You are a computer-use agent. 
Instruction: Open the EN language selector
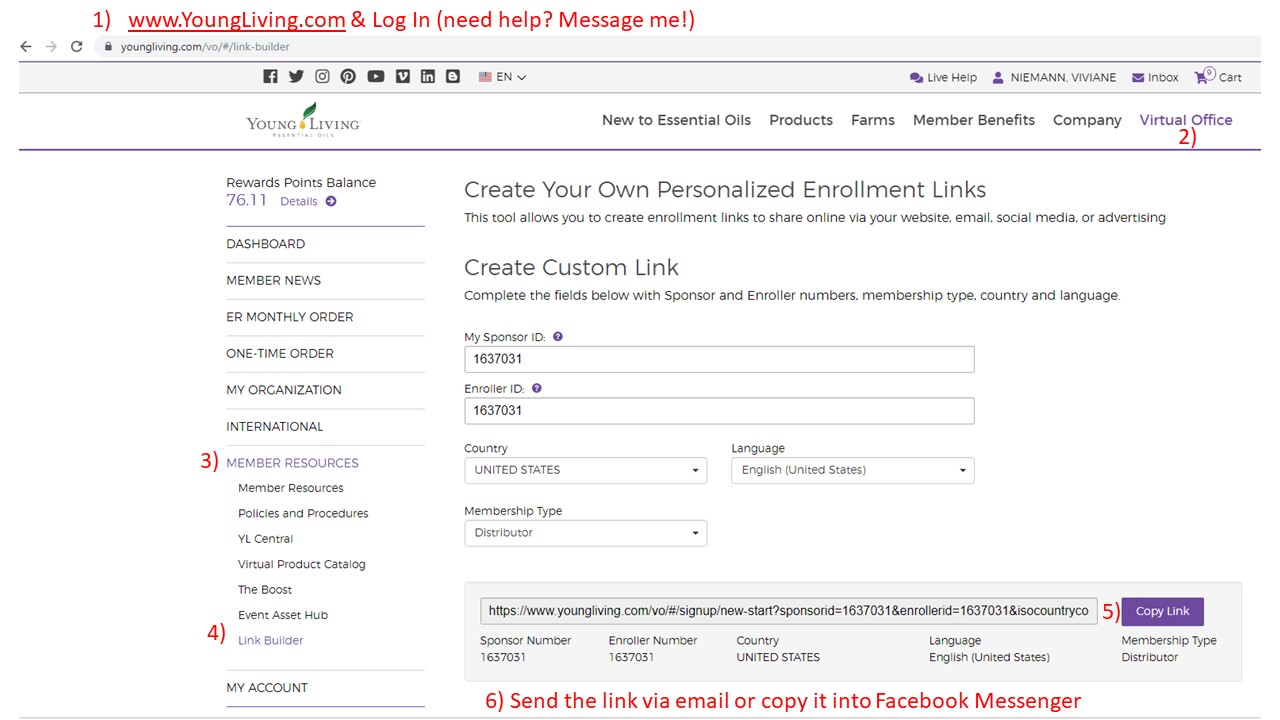(502, 77)
